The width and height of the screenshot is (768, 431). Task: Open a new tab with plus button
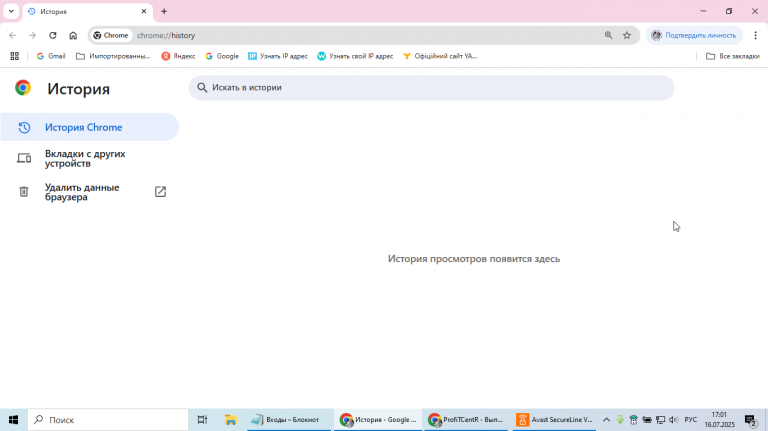(x=164, y=11)
